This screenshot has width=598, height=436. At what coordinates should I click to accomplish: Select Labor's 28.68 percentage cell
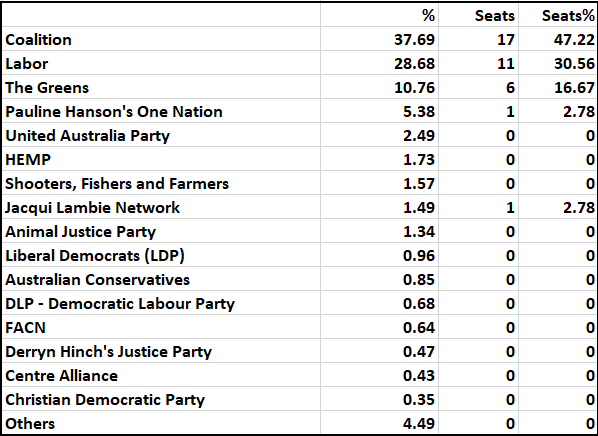pyautogui.click(x=379, y=63)
